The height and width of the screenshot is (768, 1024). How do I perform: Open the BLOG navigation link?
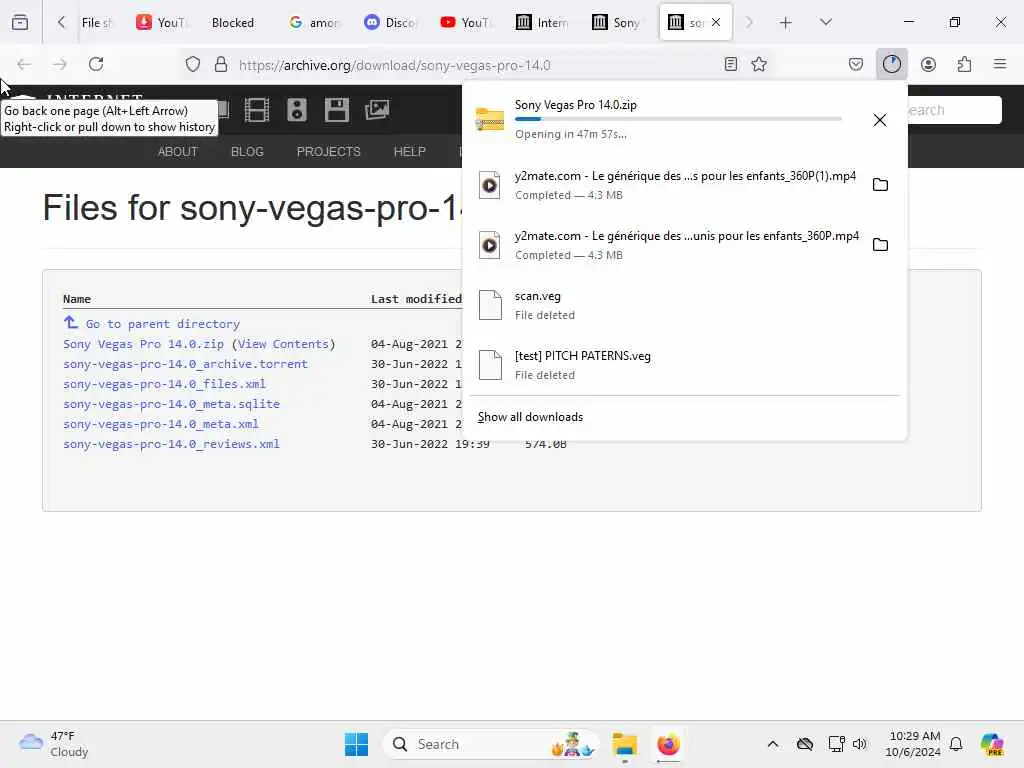pos(247,152)
